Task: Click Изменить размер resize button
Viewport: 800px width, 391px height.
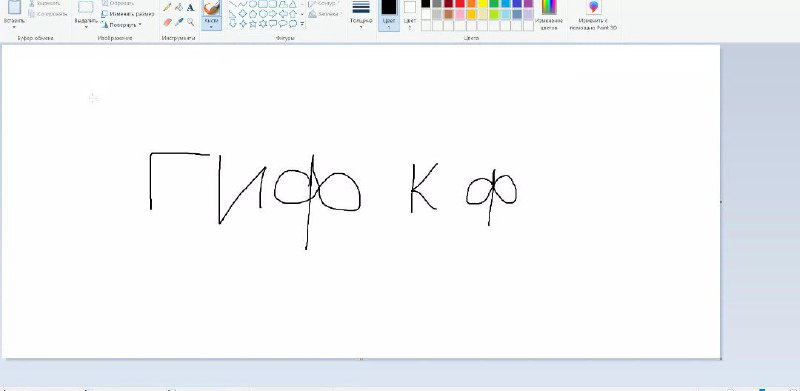Action: 128,14
